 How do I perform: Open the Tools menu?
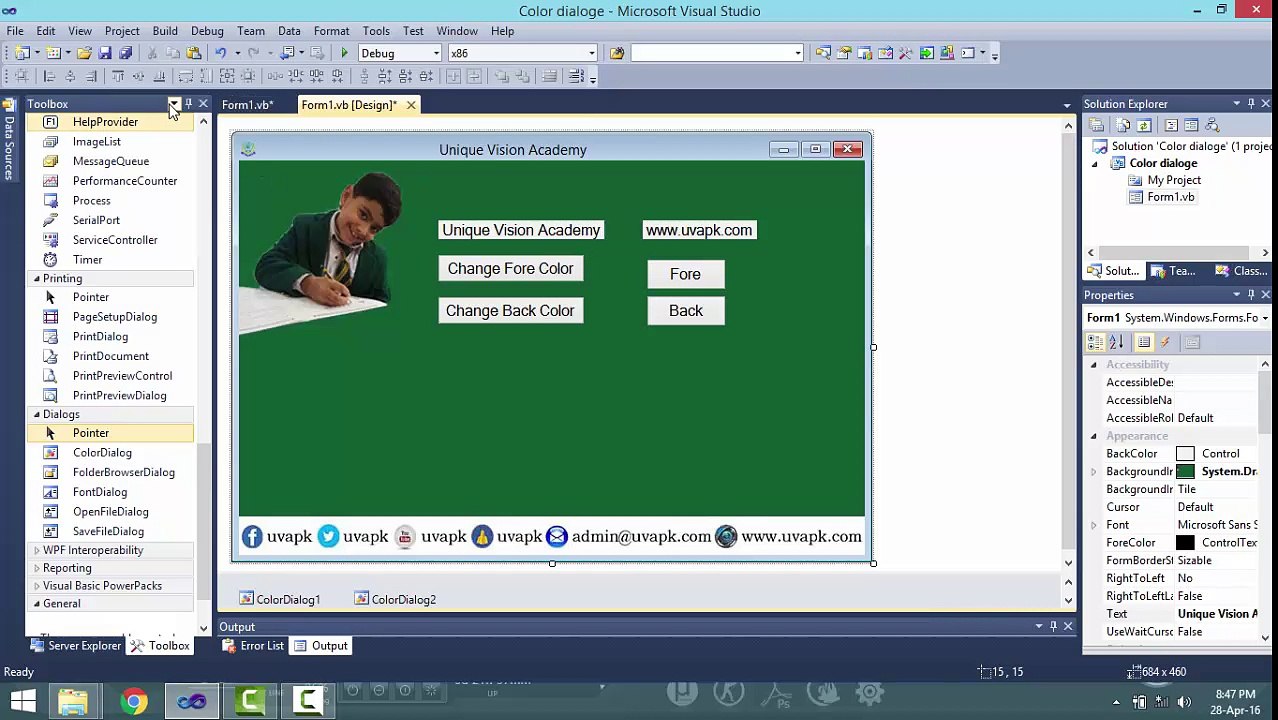coord(376,31)
